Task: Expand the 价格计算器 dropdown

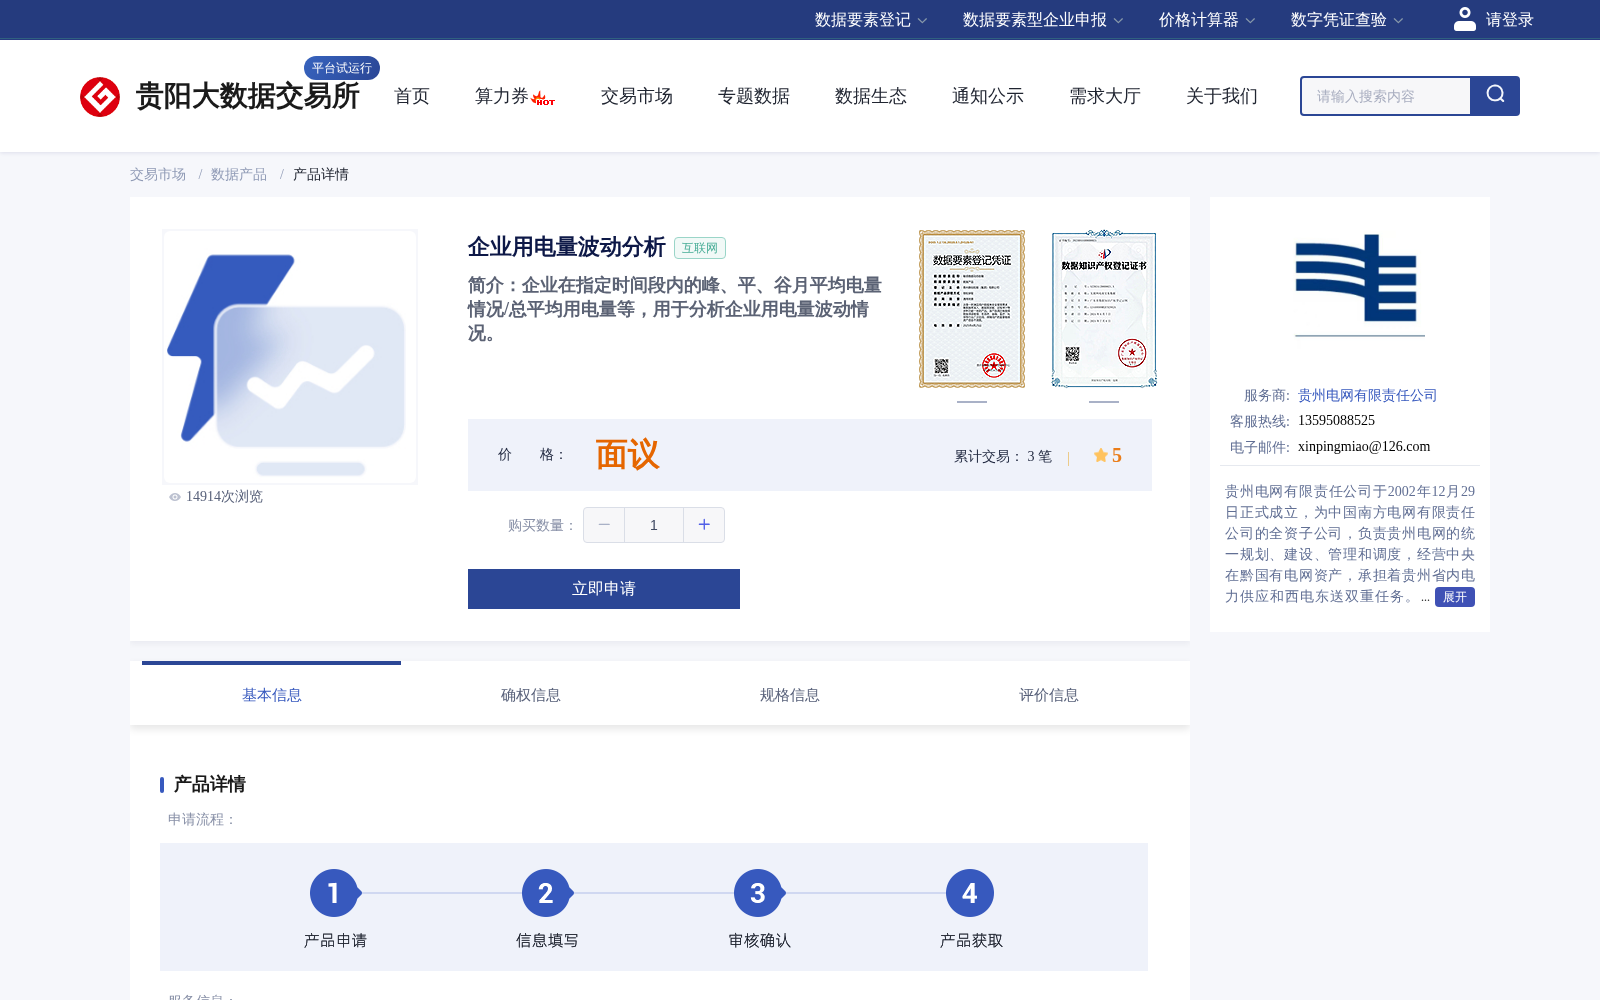Action: tap(1207, 20)
